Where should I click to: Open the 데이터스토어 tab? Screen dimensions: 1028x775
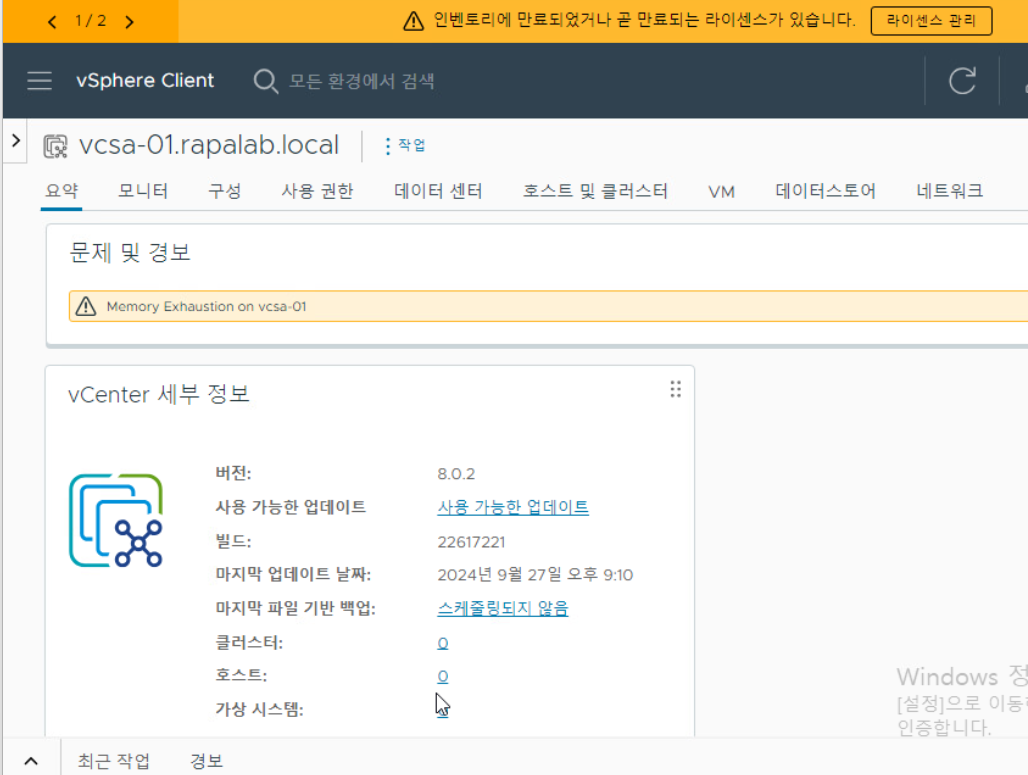click(x=825, y=191)
